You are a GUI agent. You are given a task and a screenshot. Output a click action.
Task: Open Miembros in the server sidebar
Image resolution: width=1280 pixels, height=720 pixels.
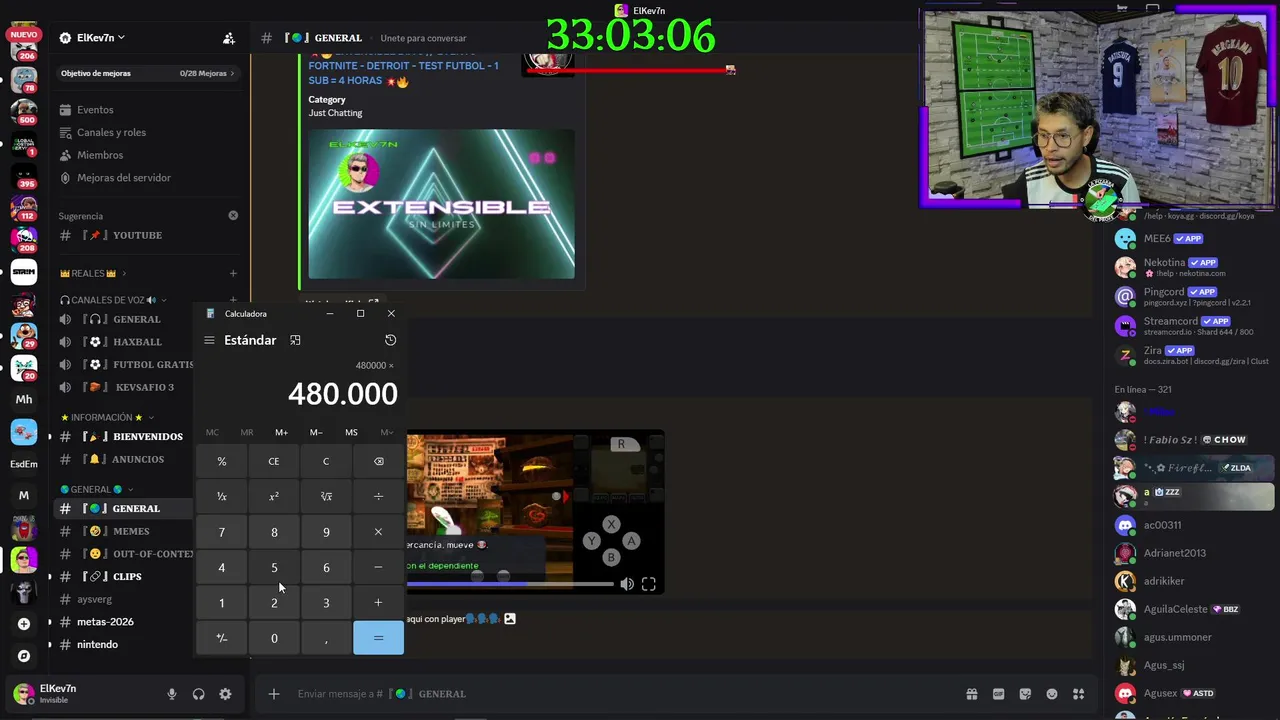(x=100, y=155)
